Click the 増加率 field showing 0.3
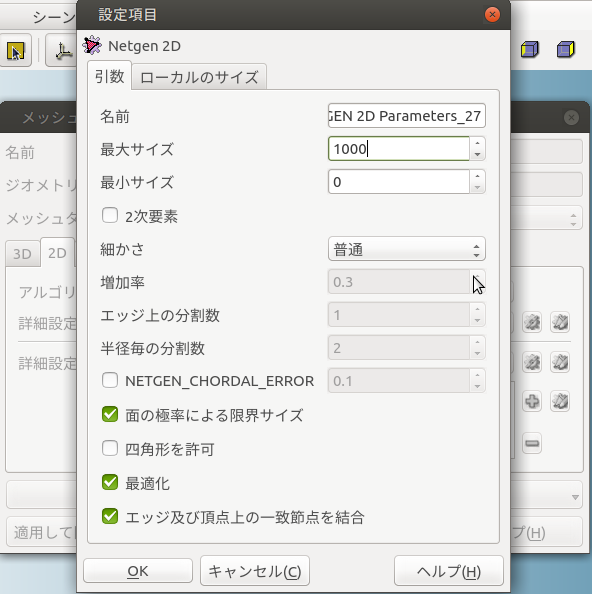 point(399,282)
